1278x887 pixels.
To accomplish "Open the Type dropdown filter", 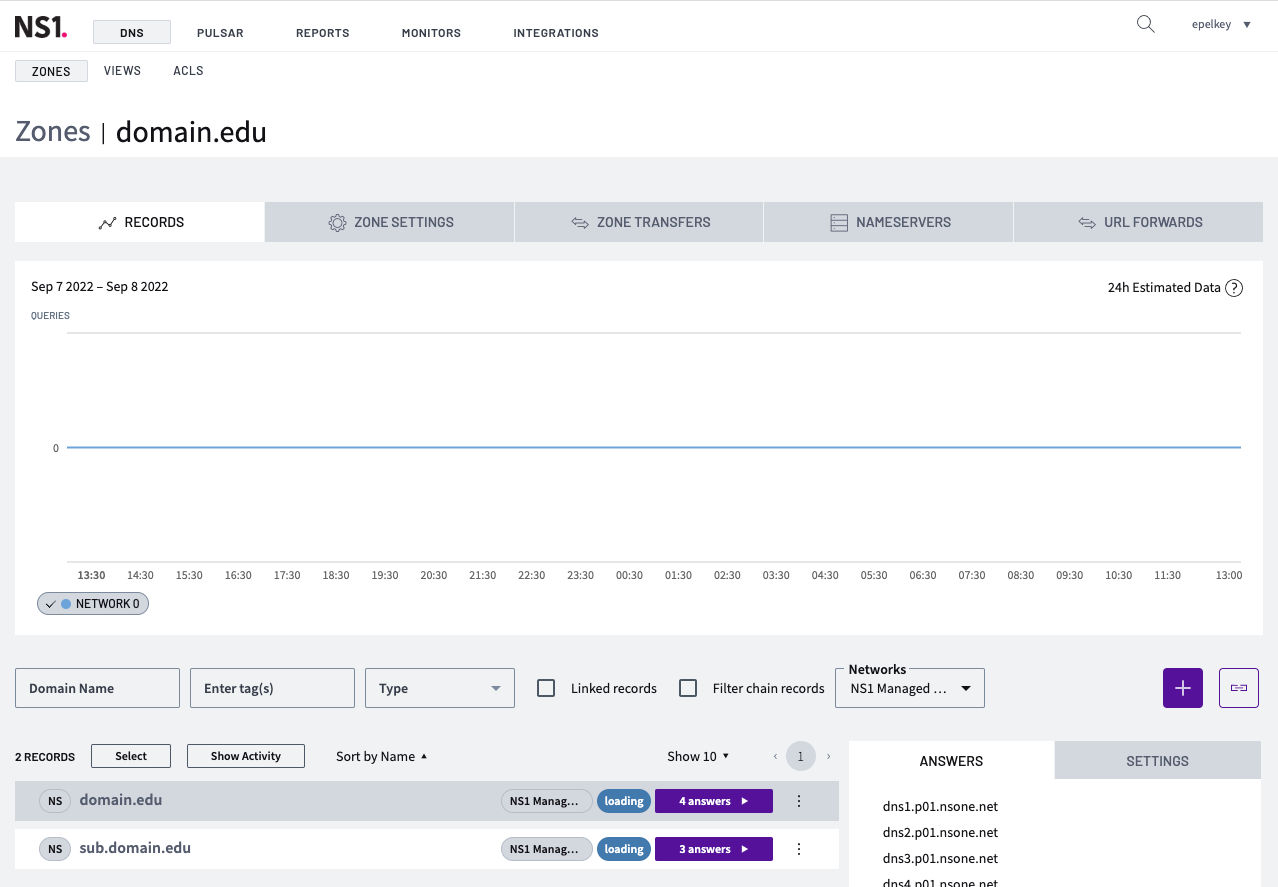I will coord(440,688).
